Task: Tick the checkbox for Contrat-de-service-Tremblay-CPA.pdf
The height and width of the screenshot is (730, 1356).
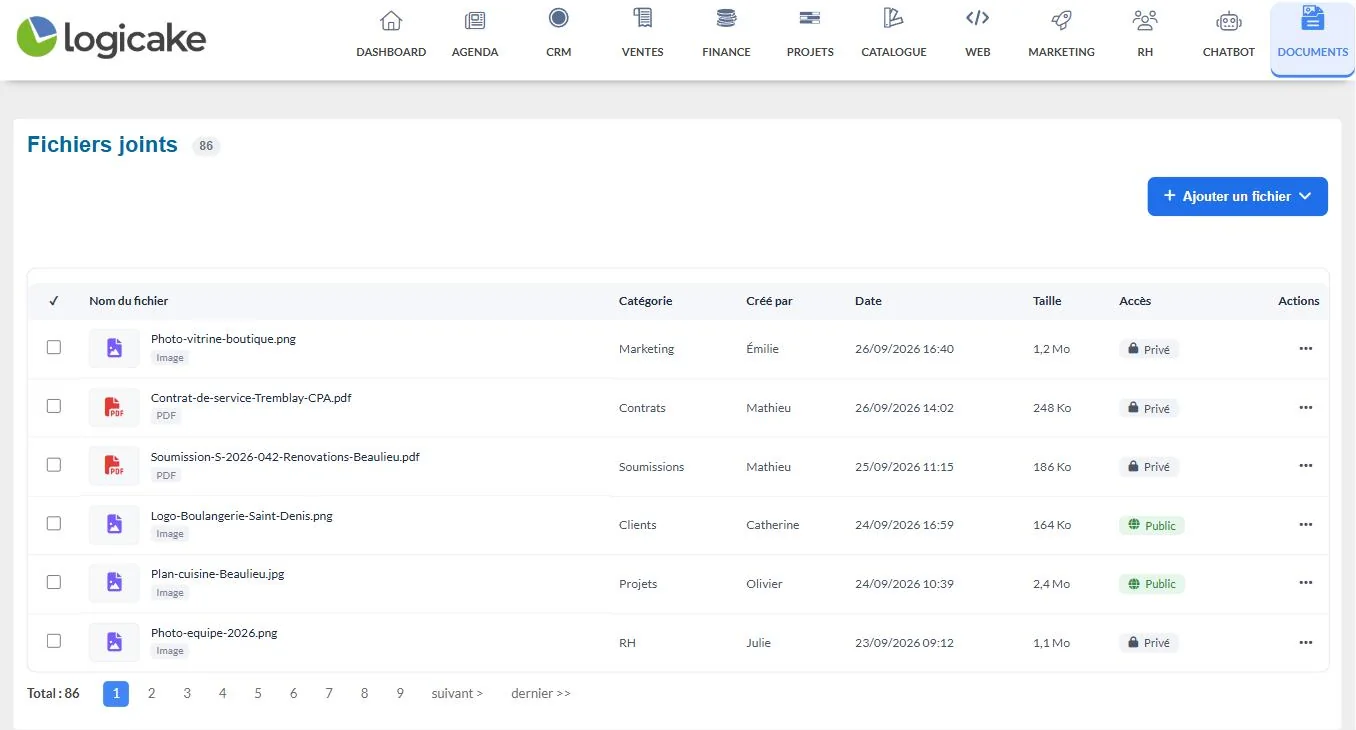Action: pos(54,406)
